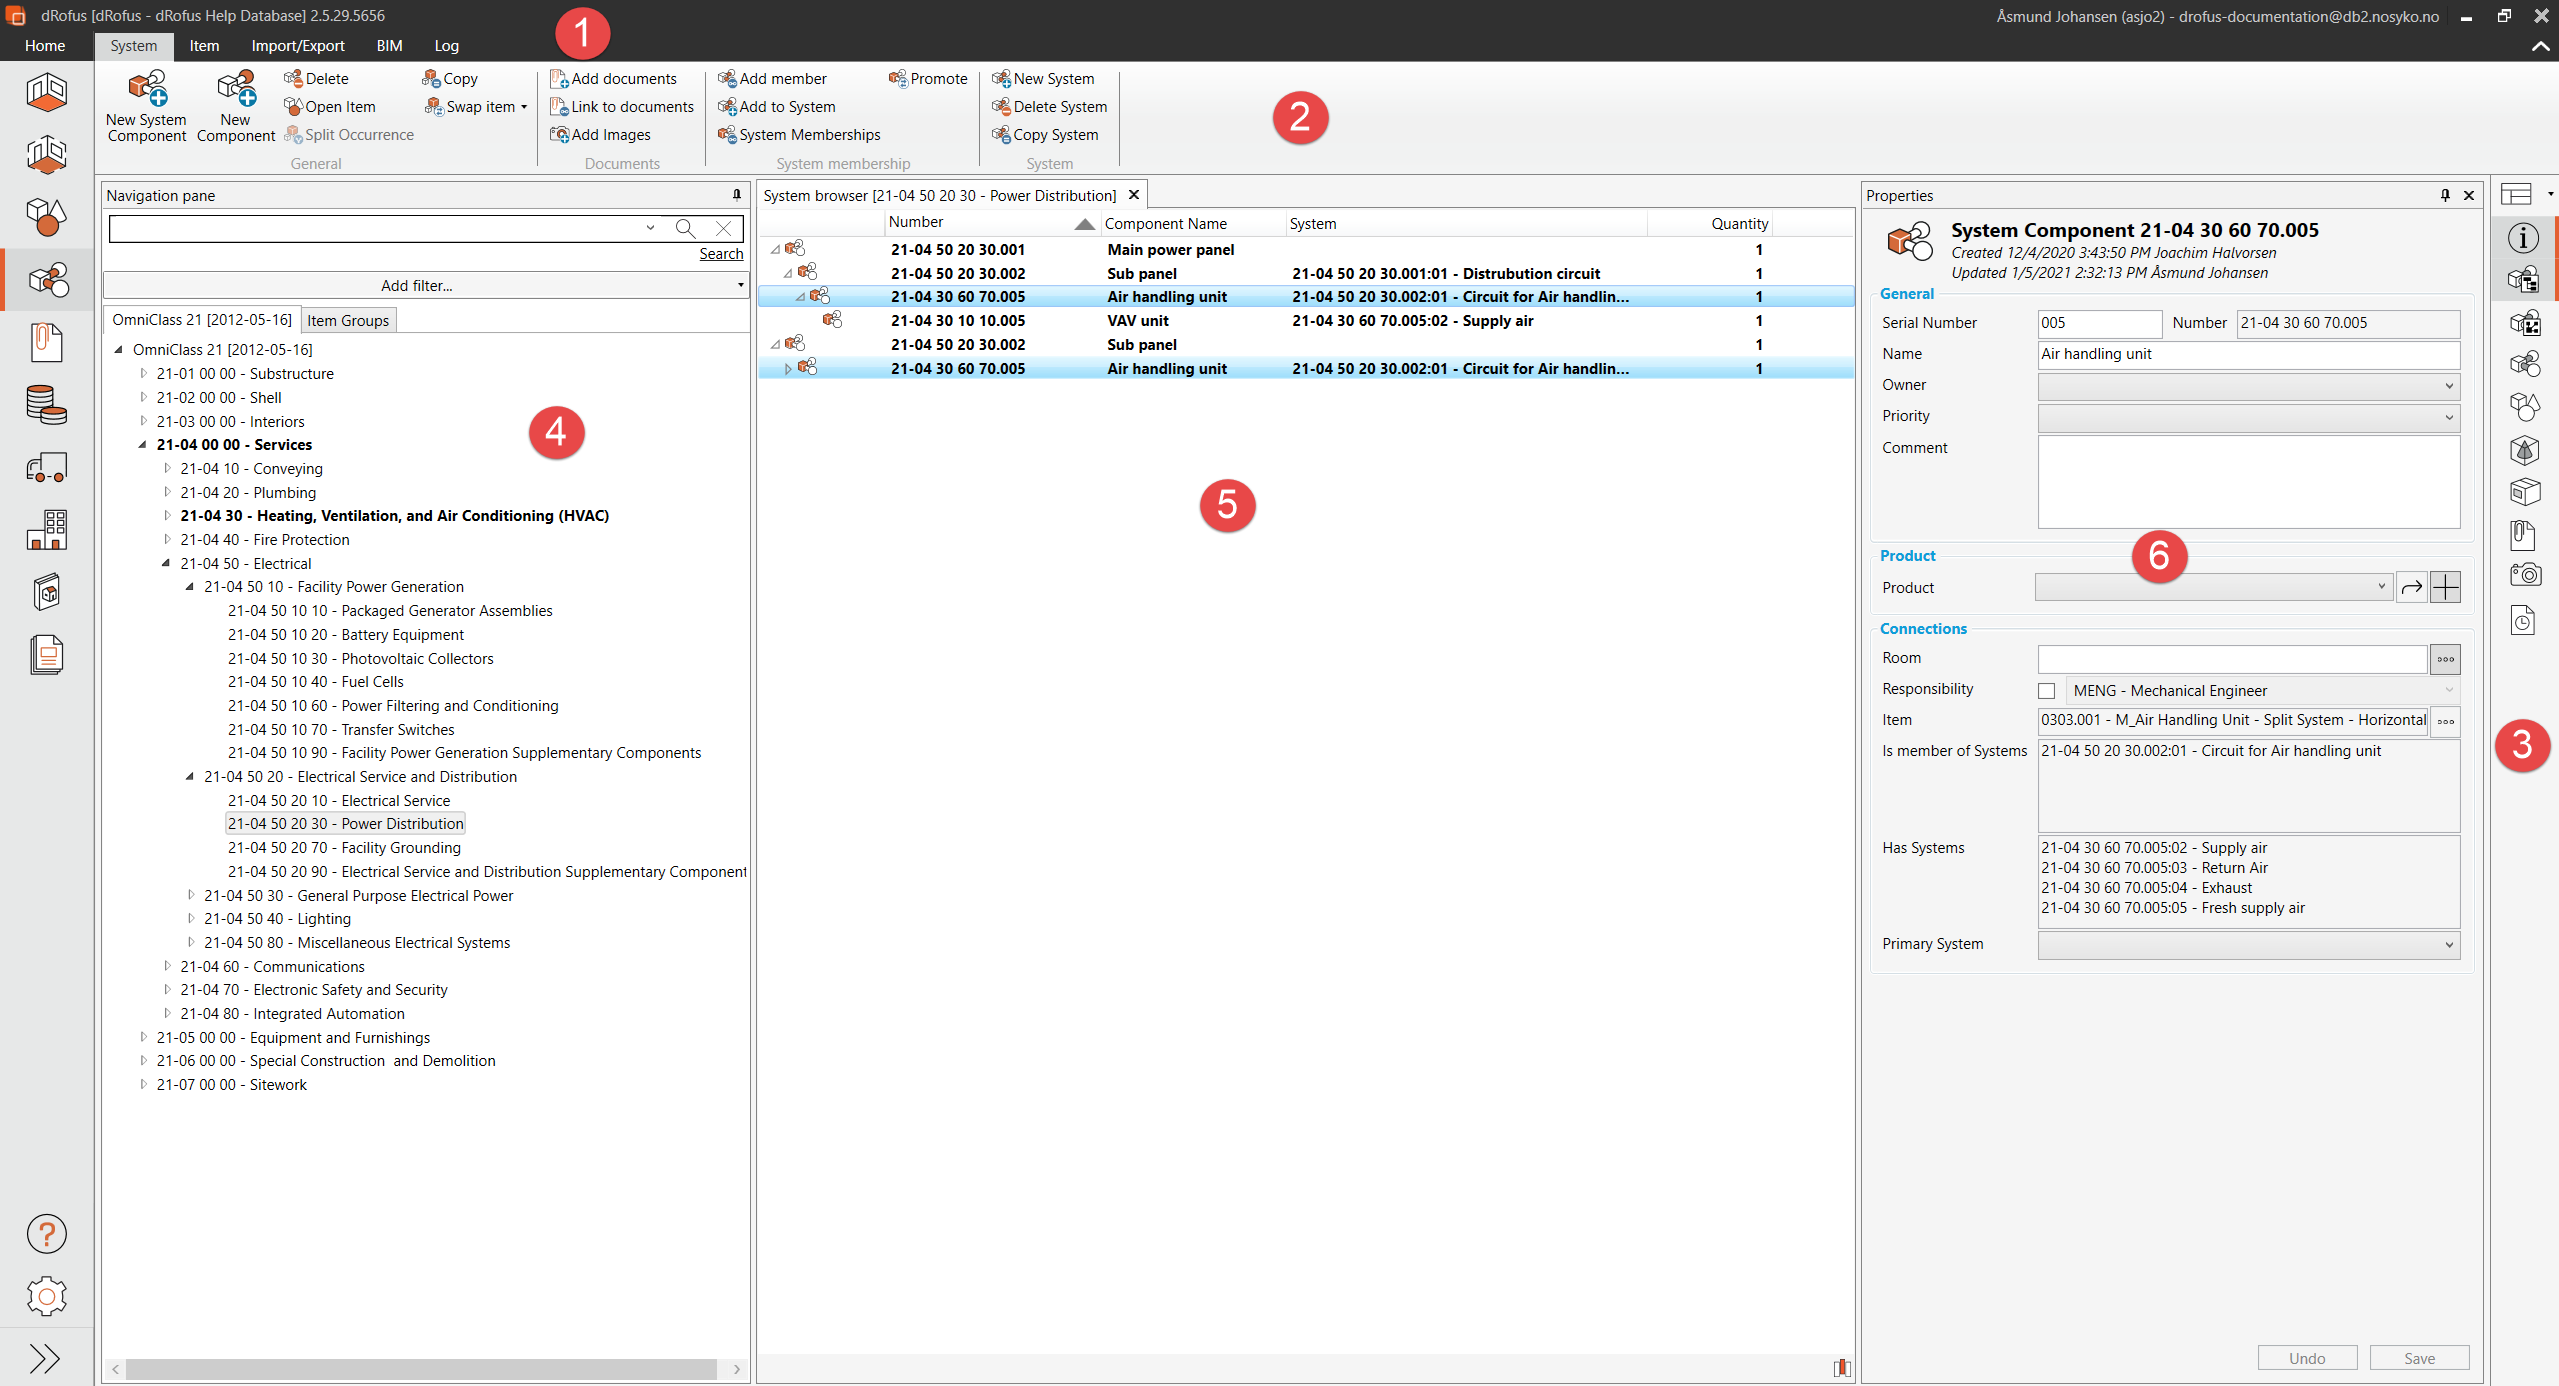Screen dimensions: 2559x1386
Task: Switch to the Item Groups tab
Action: (347, 319)
